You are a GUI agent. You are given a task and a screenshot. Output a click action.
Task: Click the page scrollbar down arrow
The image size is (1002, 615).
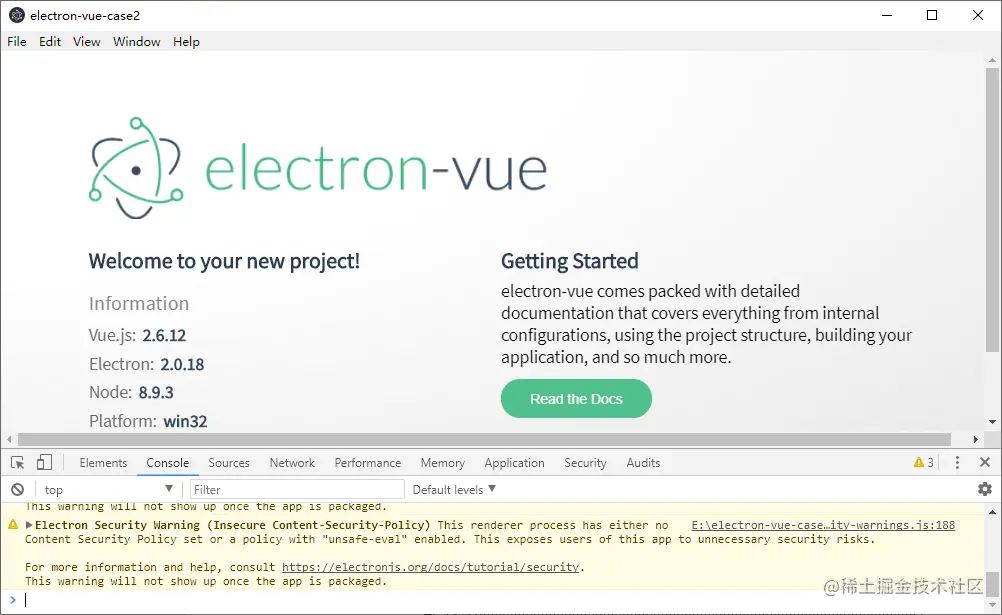(992, 421)
